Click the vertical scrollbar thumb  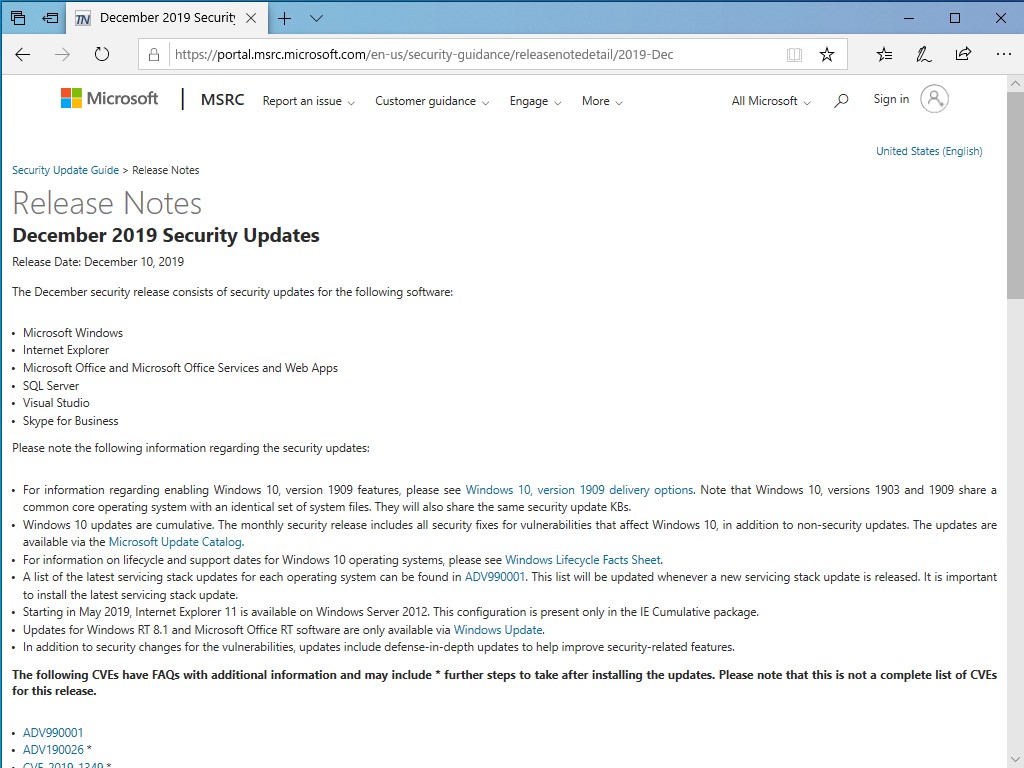coord(1016,195)
